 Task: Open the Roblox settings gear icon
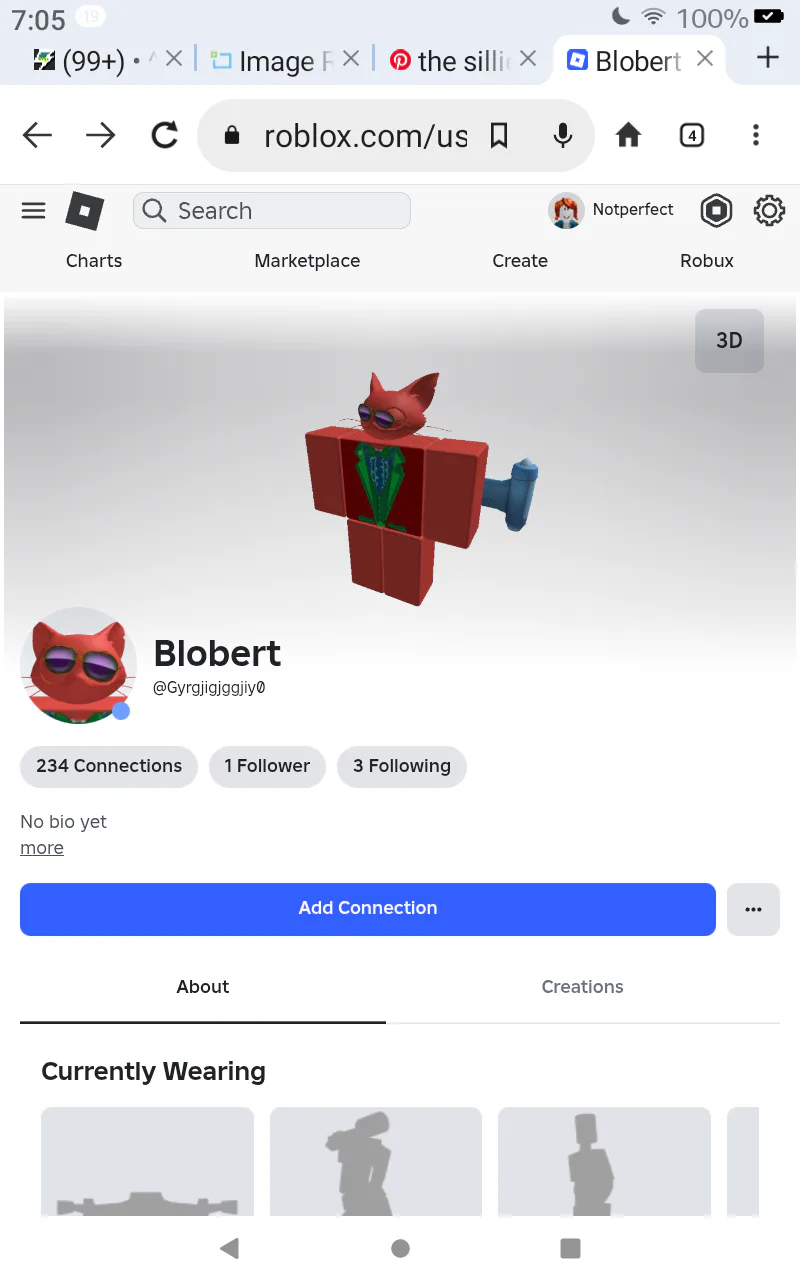(769, 210)
